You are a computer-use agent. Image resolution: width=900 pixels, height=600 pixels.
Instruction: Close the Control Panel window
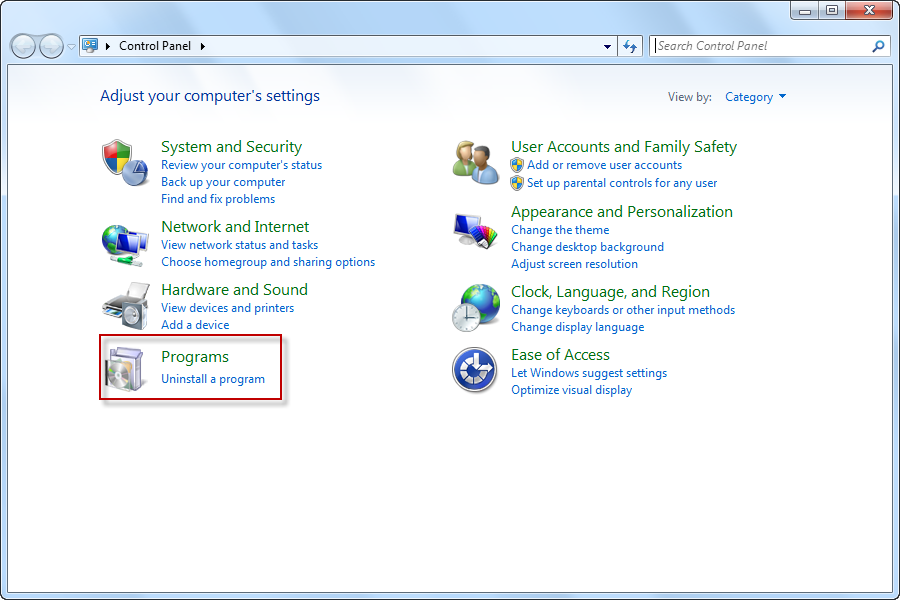[x=869, y=10]
